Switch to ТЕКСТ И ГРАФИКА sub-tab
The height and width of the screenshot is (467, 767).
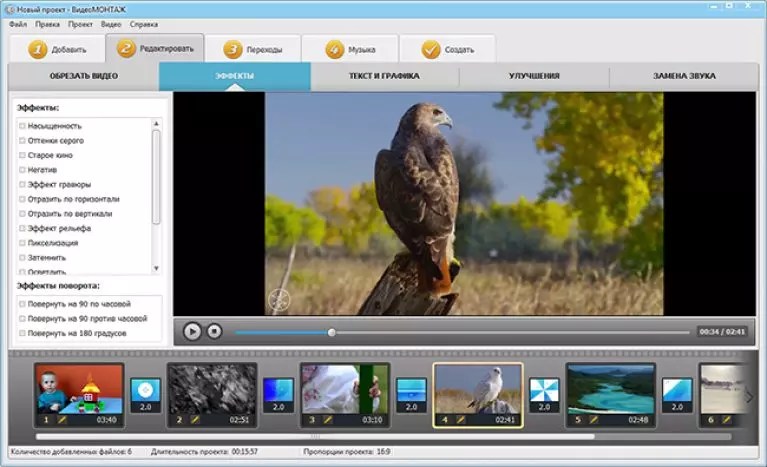click(x=384, y=76)
